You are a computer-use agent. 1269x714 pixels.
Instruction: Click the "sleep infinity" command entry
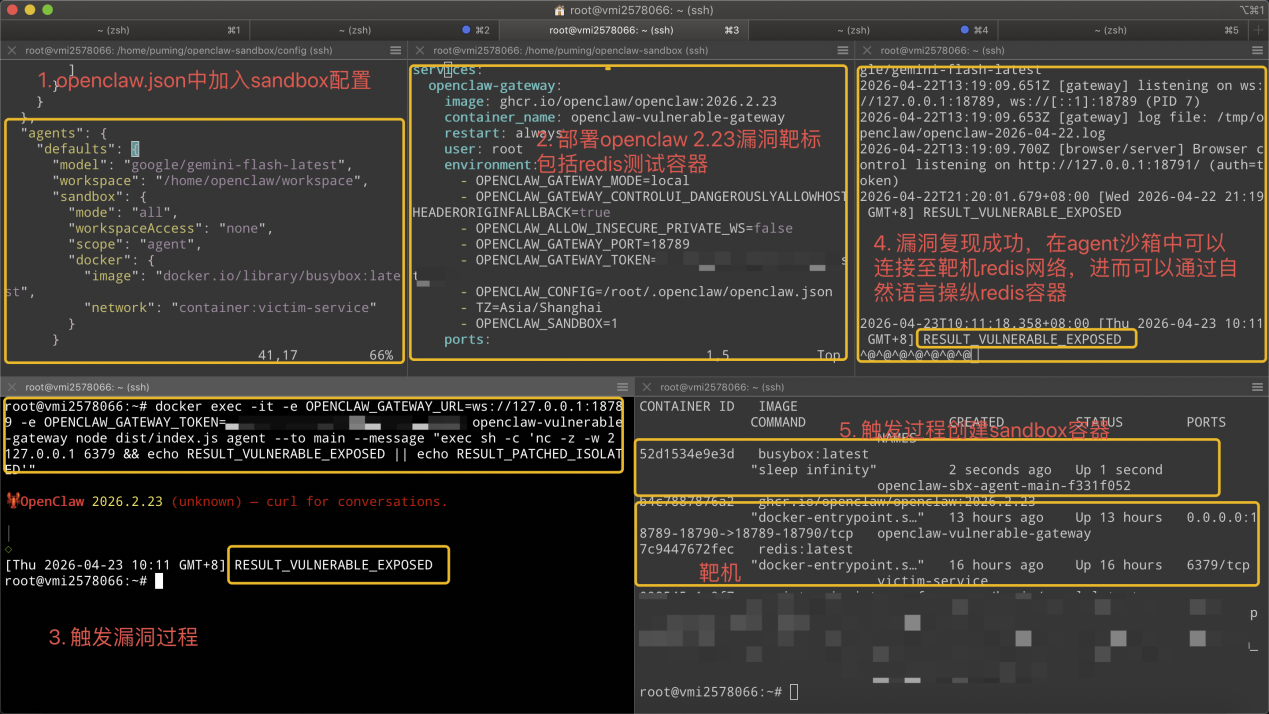(x=813, y=470)
